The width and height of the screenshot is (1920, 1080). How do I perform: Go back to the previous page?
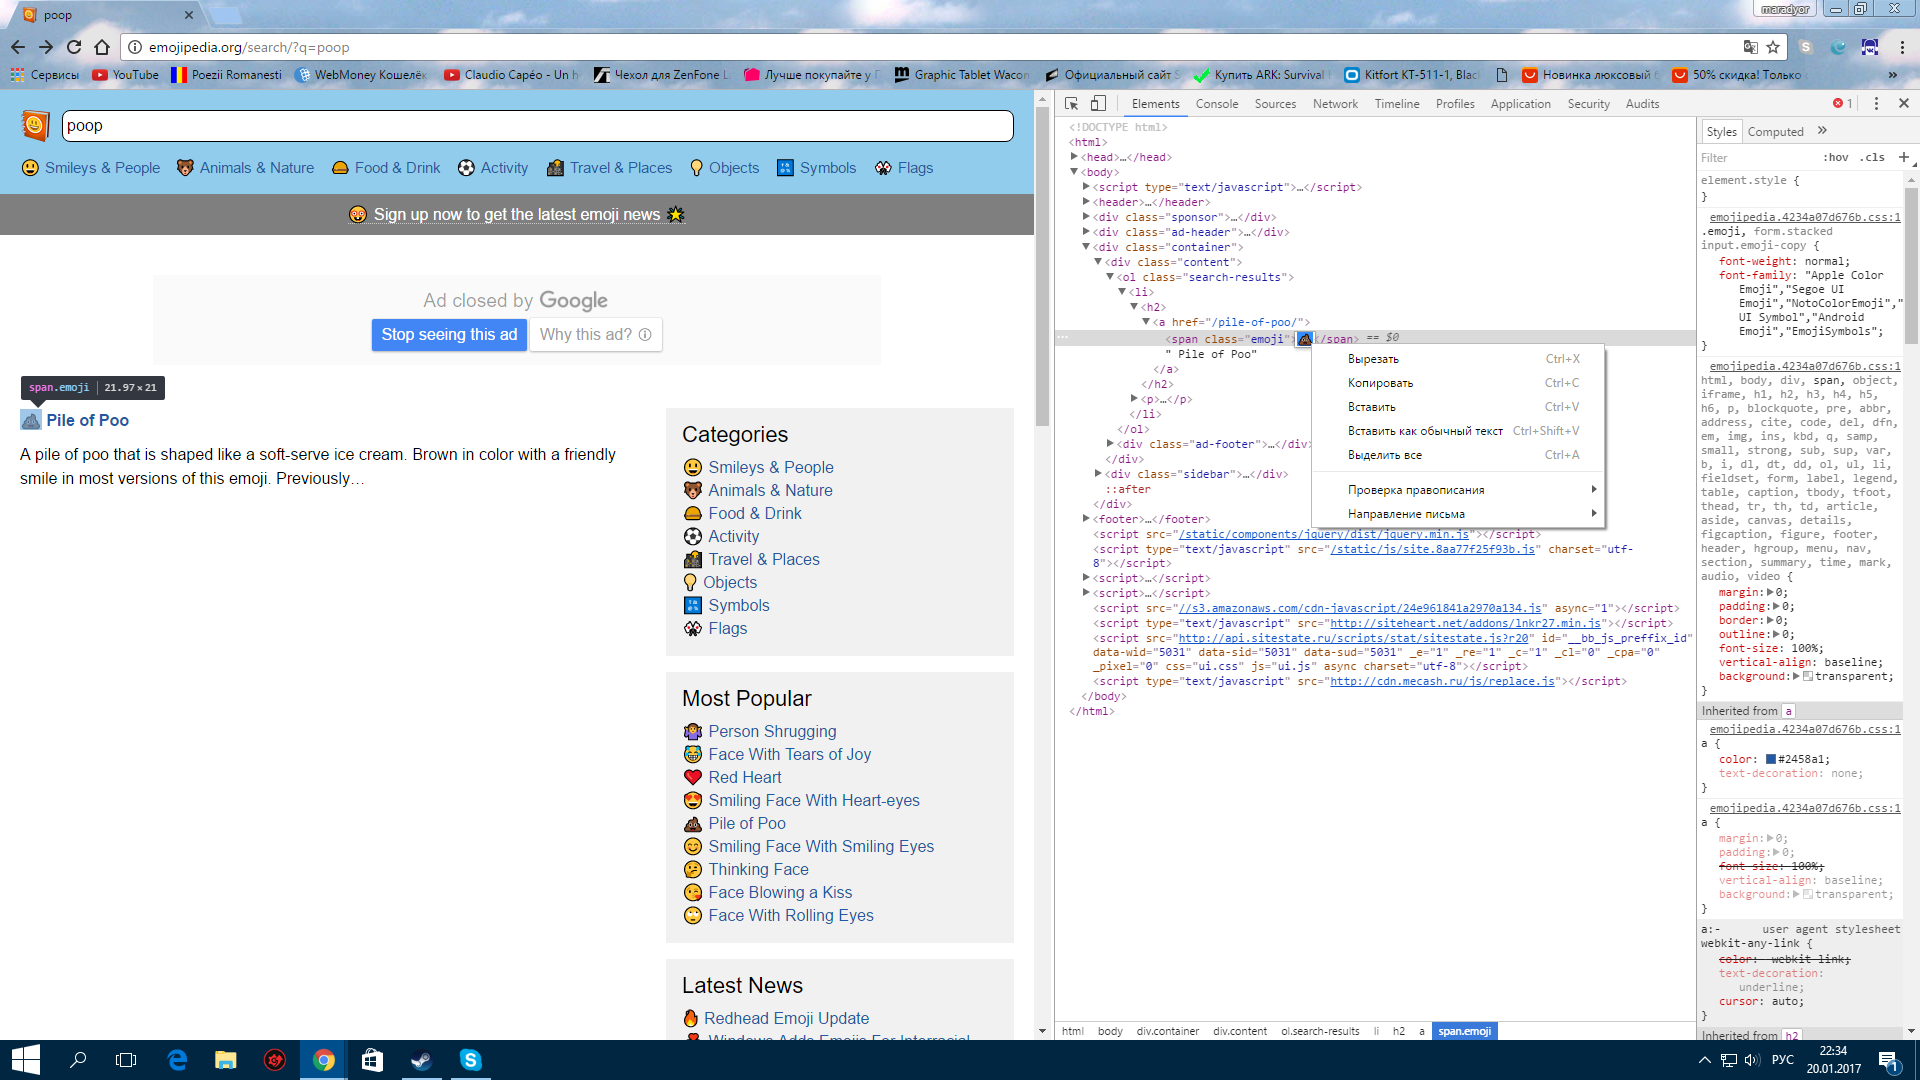click(18, 47)
